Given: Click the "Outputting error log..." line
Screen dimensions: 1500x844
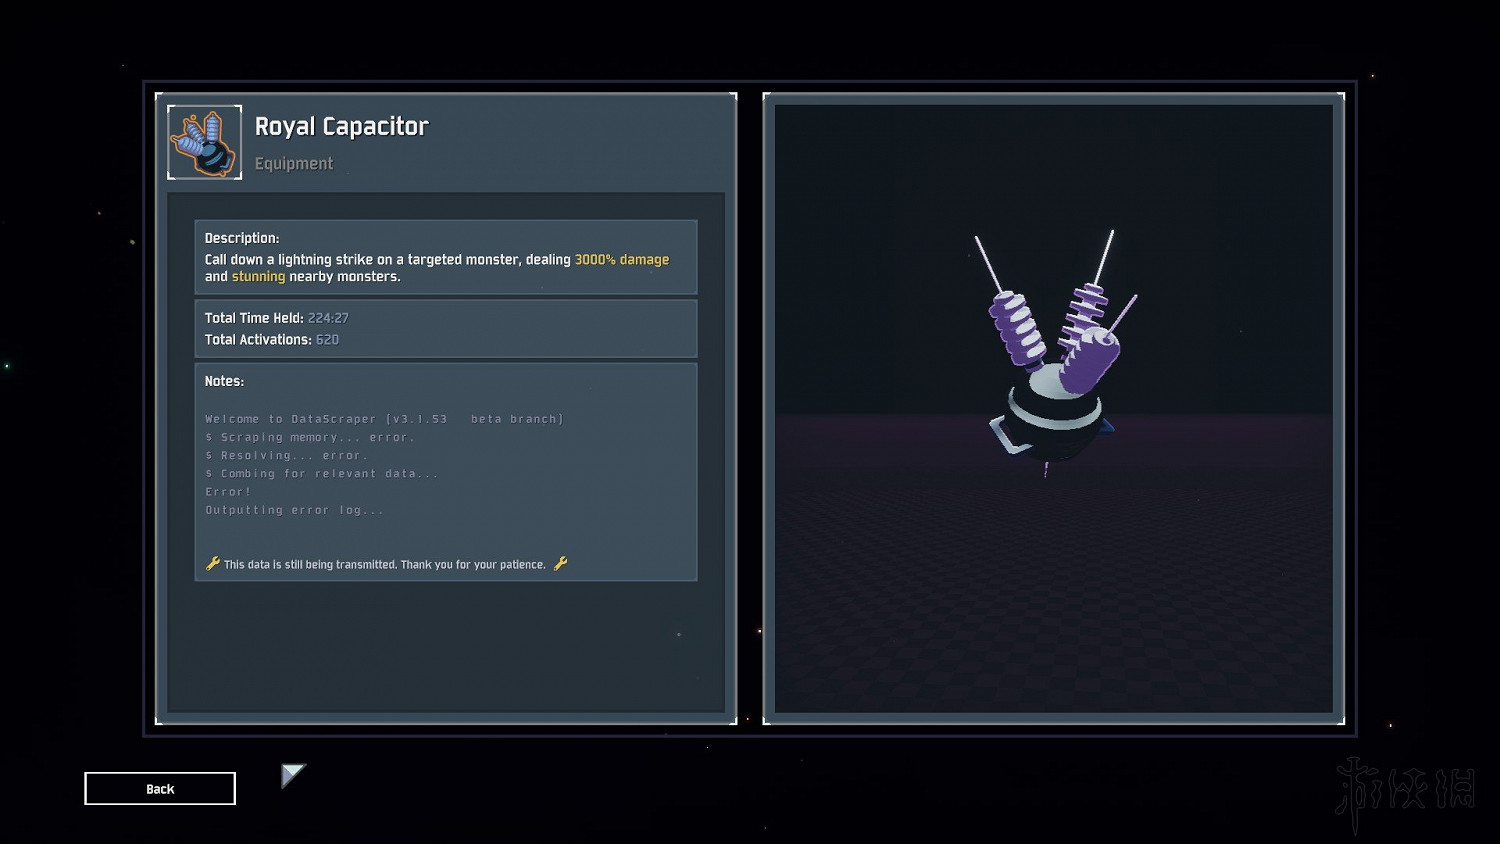Looking at the screenshot, I should pos(294,510).
